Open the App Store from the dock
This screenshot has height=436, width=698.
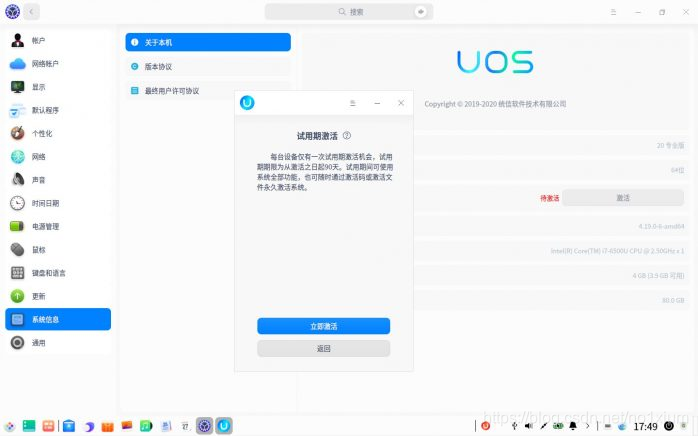69,426
